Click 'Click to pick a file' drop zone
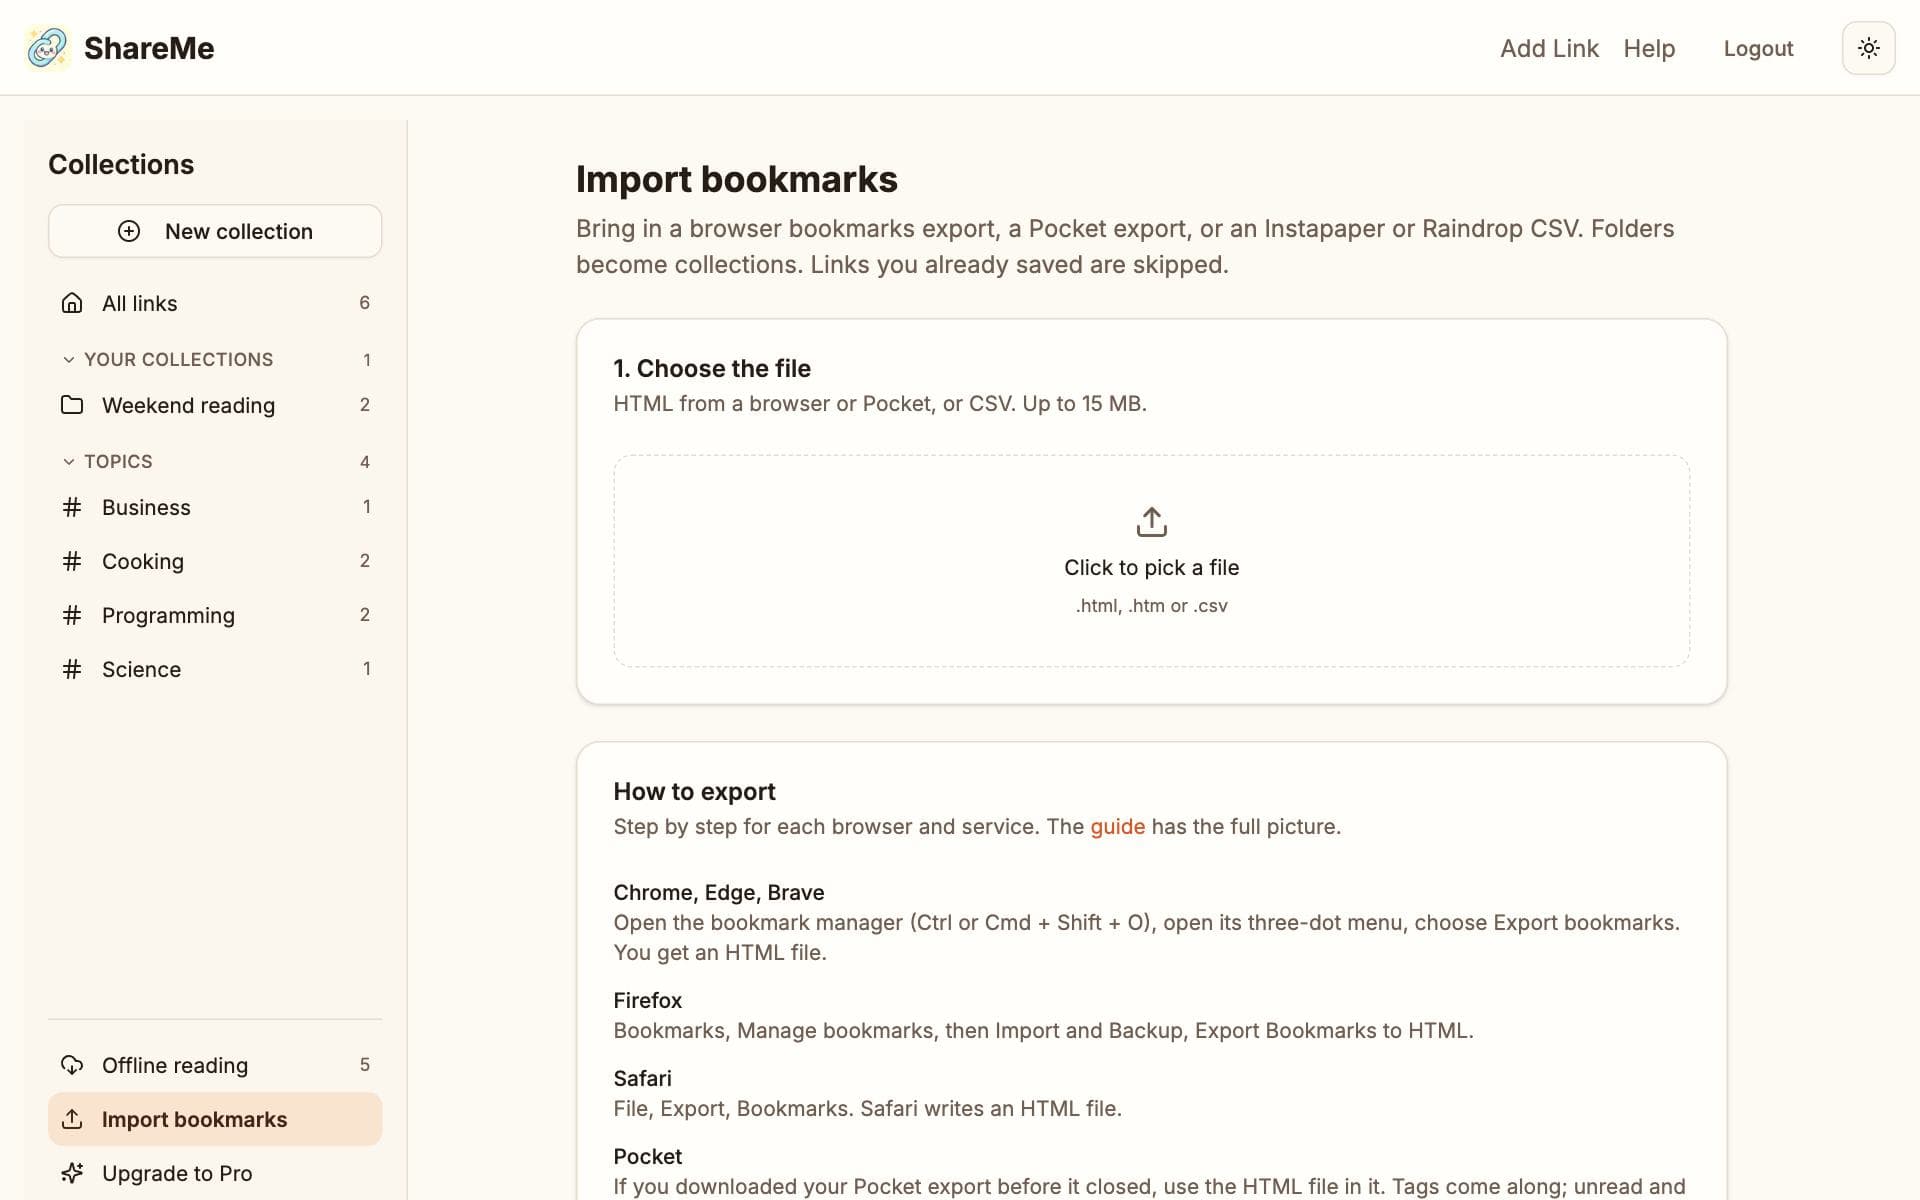The image size is (1920, 1200). [1152, 561]
